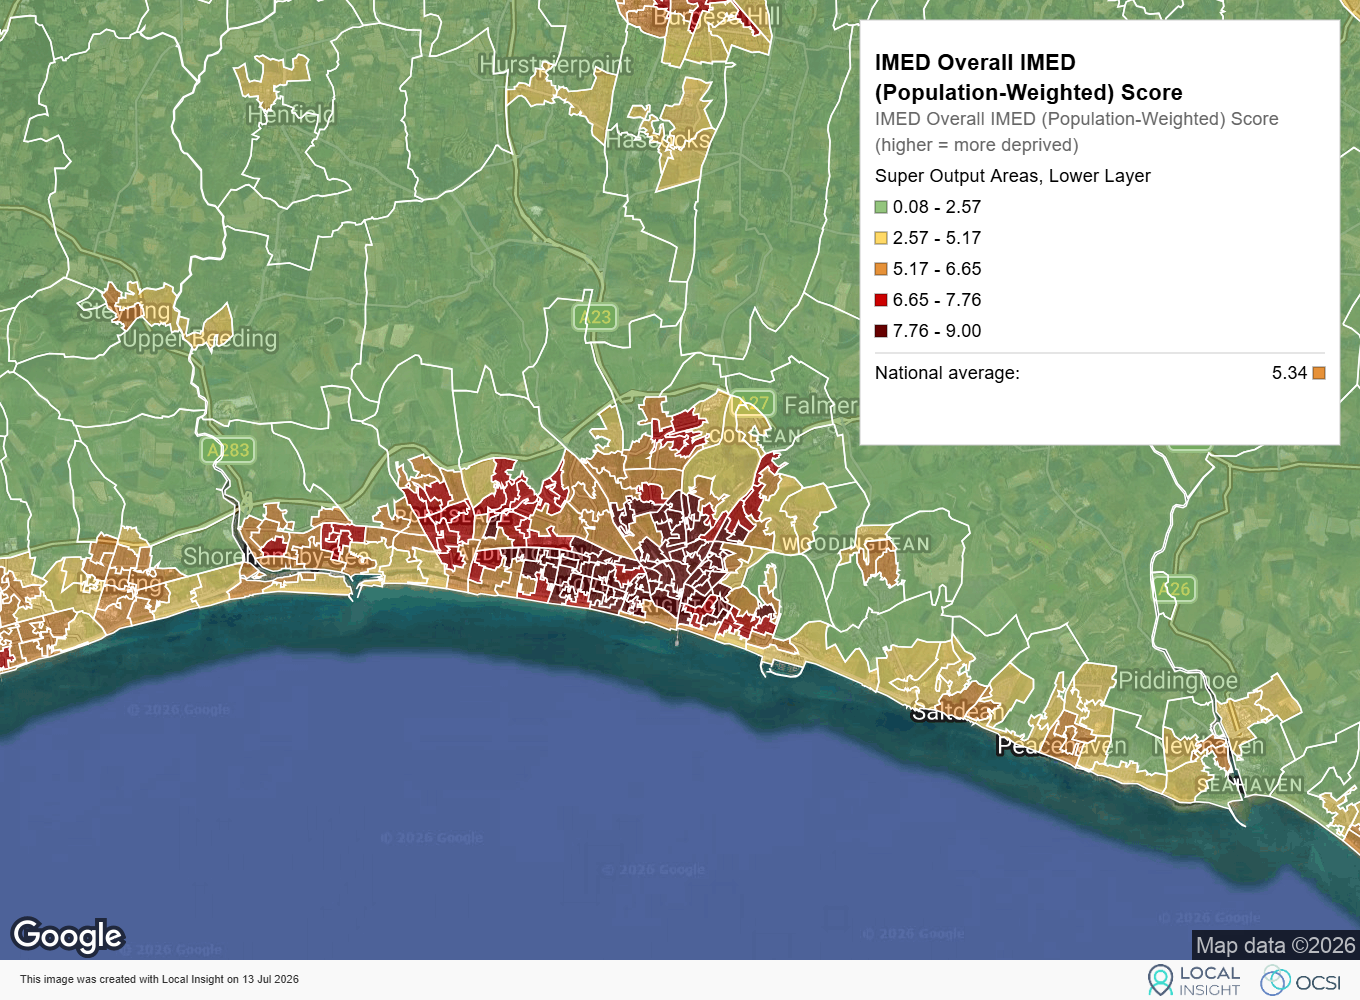The image size is (1360, 1000).
Task: Click the Falmer place label
Action: click(x=821, y=405)
